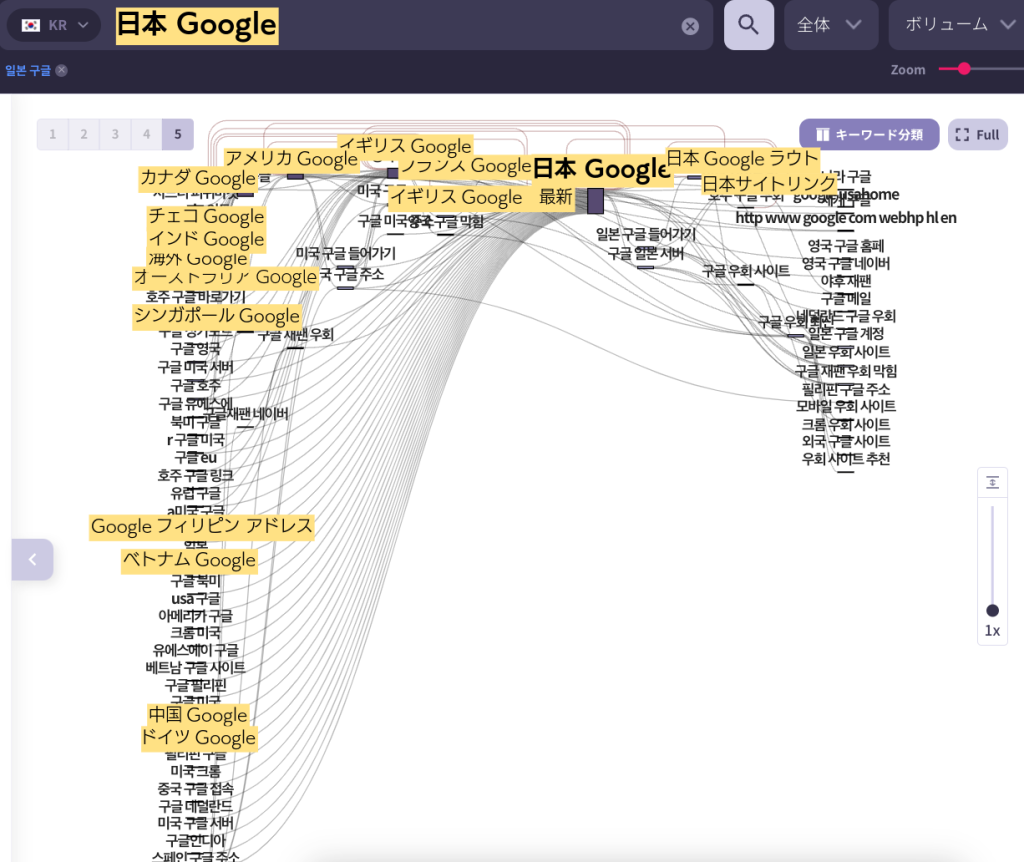Click the 미국 구글 들어가기 keyword
Screen dimensions: 1024x862
[x=345, y=253]
